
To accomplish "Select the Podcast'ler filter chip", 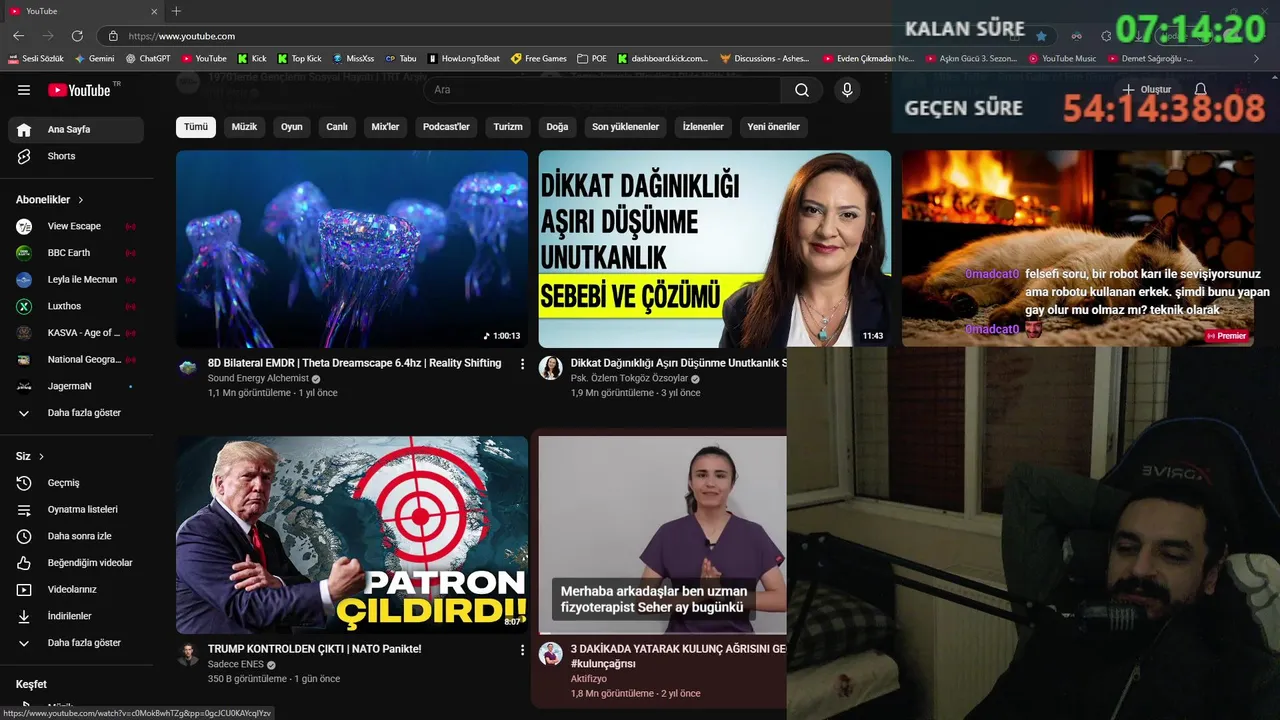I will click(x=446, y=127).
